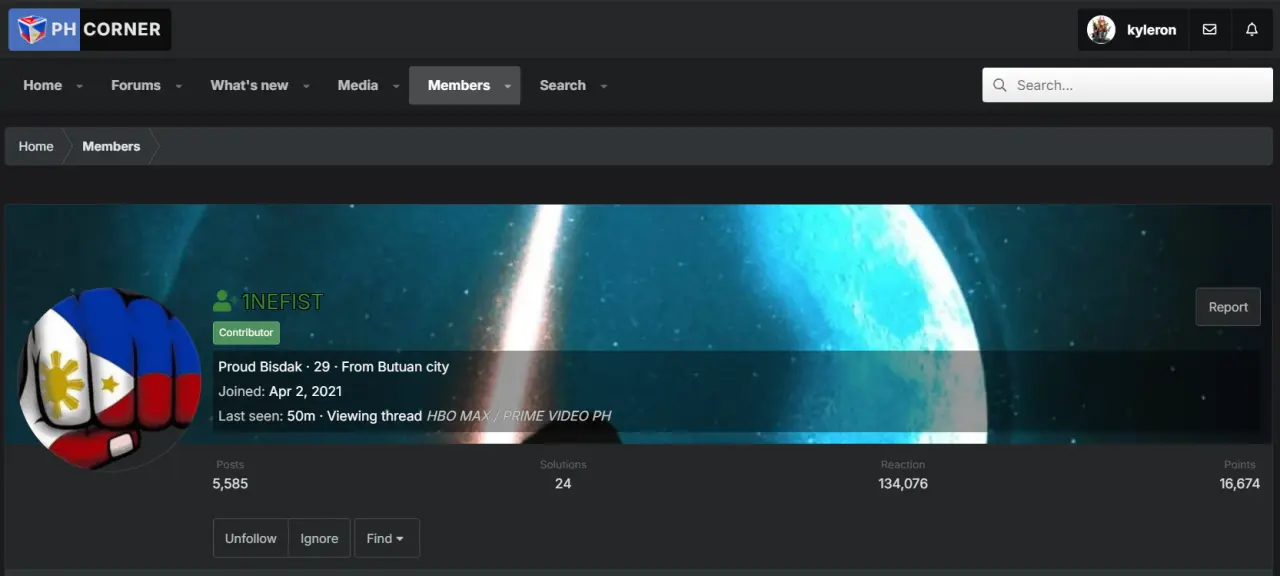Click the kyleron user avatar
This screenshot has width=1280, height=576.
1101,30
